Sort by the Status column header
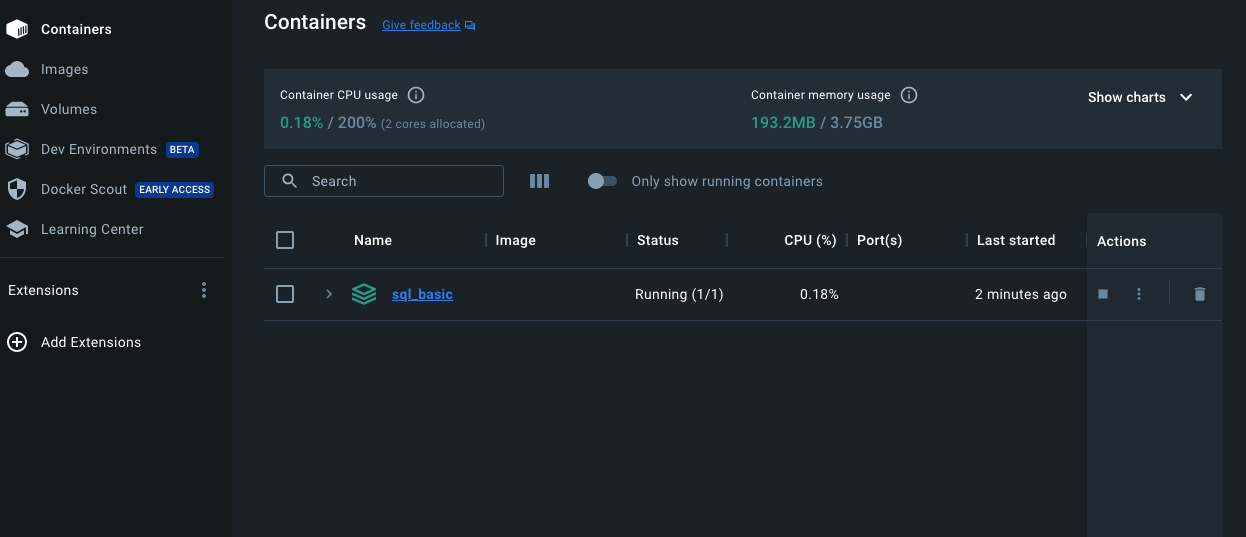This screenshot has height=537, width=1246. (x=658, y=240)
